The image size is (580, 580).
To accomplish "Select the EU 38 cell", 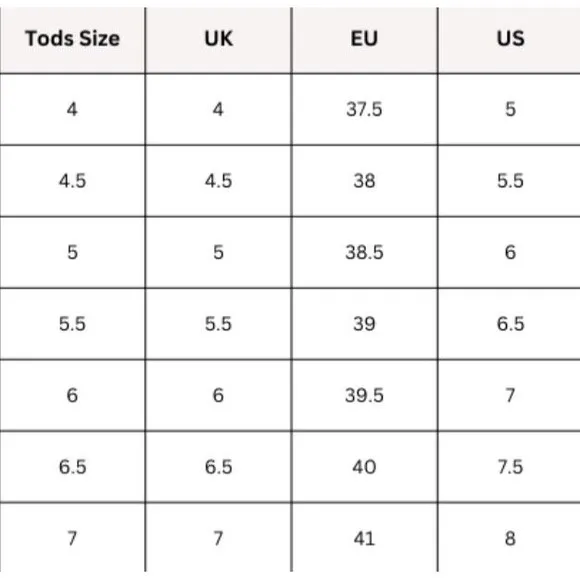I will pos(364,181).
